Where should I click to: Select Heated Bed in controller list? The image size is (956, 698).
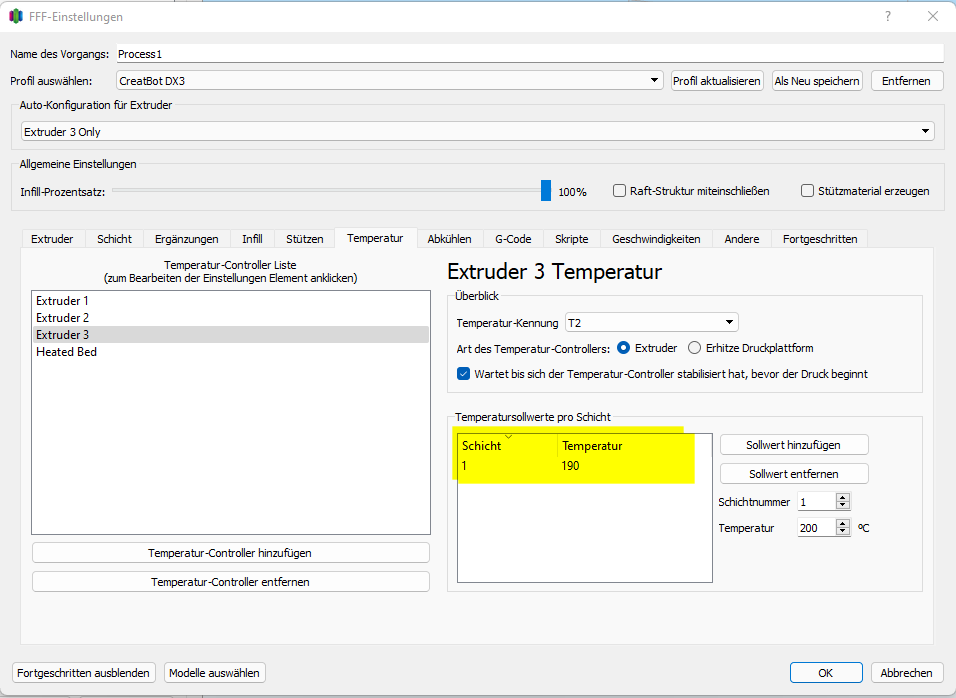click(x=230, y=352)
